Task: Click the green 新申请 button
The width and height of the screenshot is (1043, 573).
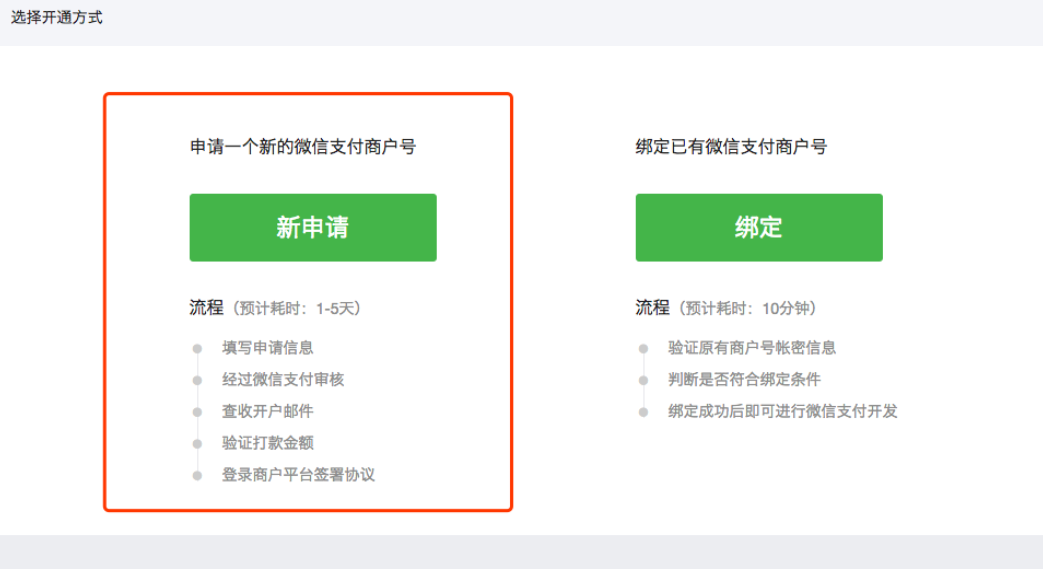Action: coord(313,228)
